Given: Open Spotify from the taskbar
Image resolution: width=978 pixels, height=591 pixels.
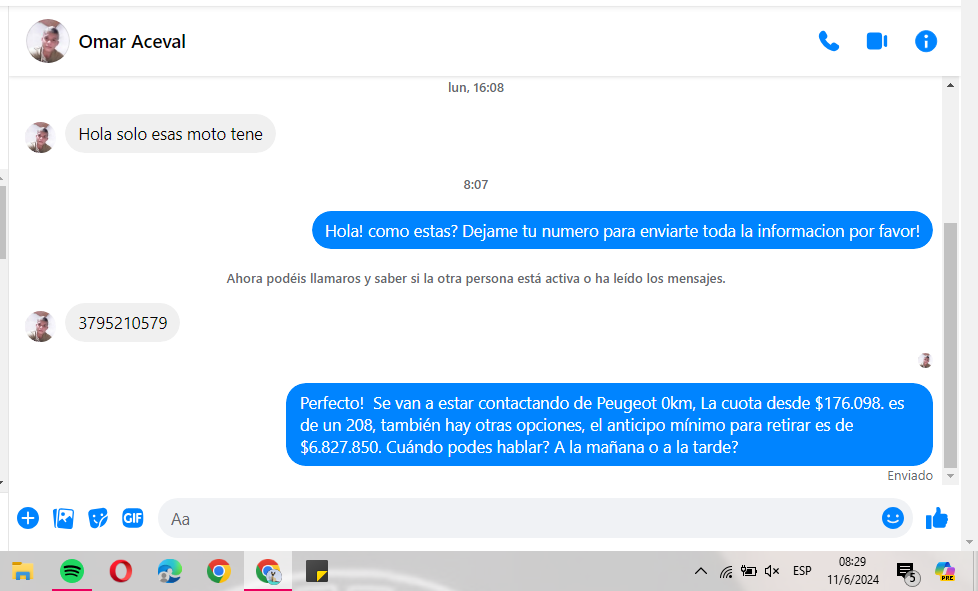Looking at the screenshot, I should pyautogui.click(x=72, y=571).
